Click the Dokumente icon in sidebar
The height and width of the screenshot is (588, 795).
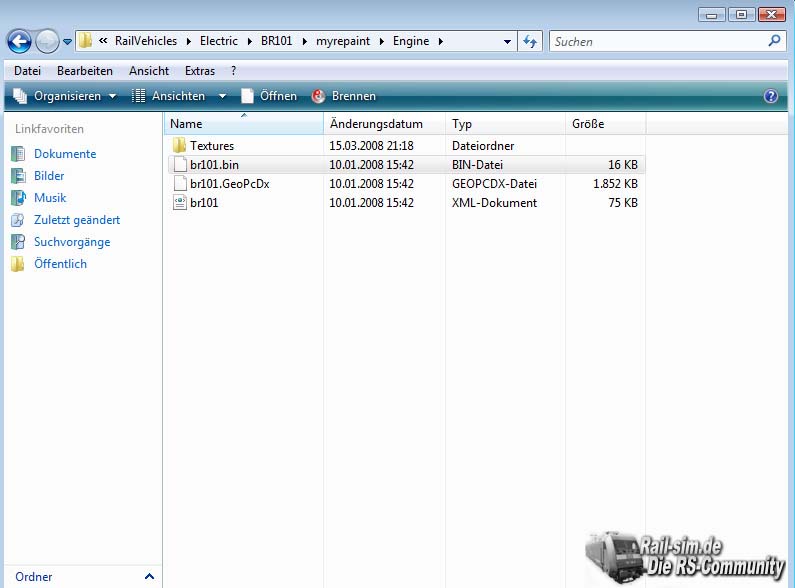(18, 154)
